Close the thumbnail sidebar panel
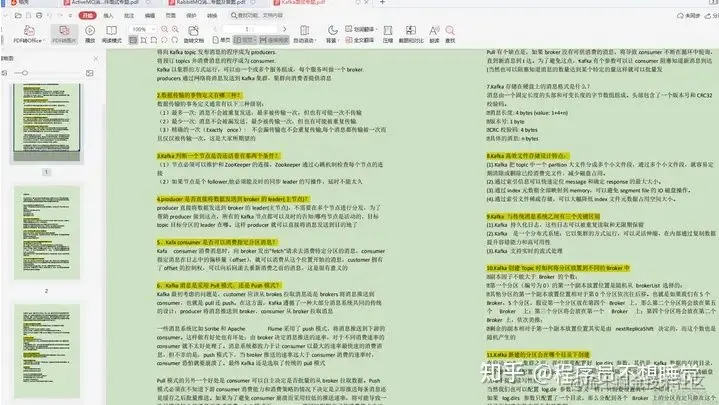Viewport: 719px width, 405px height. (96, 58)
